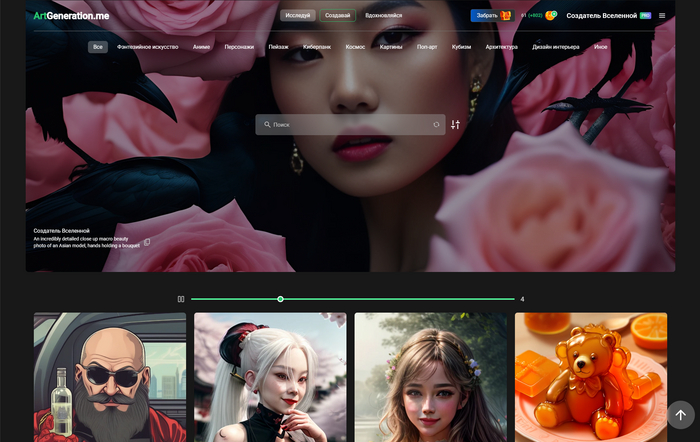Click the coins balance icon

[x=551, y=16]
